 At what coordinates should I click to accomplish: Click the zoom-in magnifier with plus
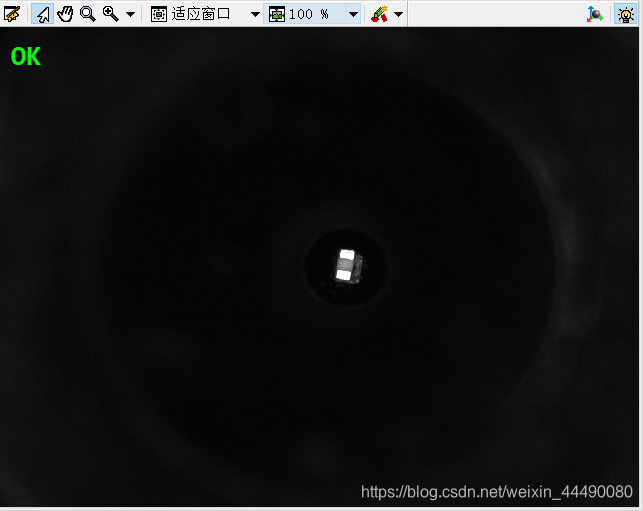click(110, 14)
